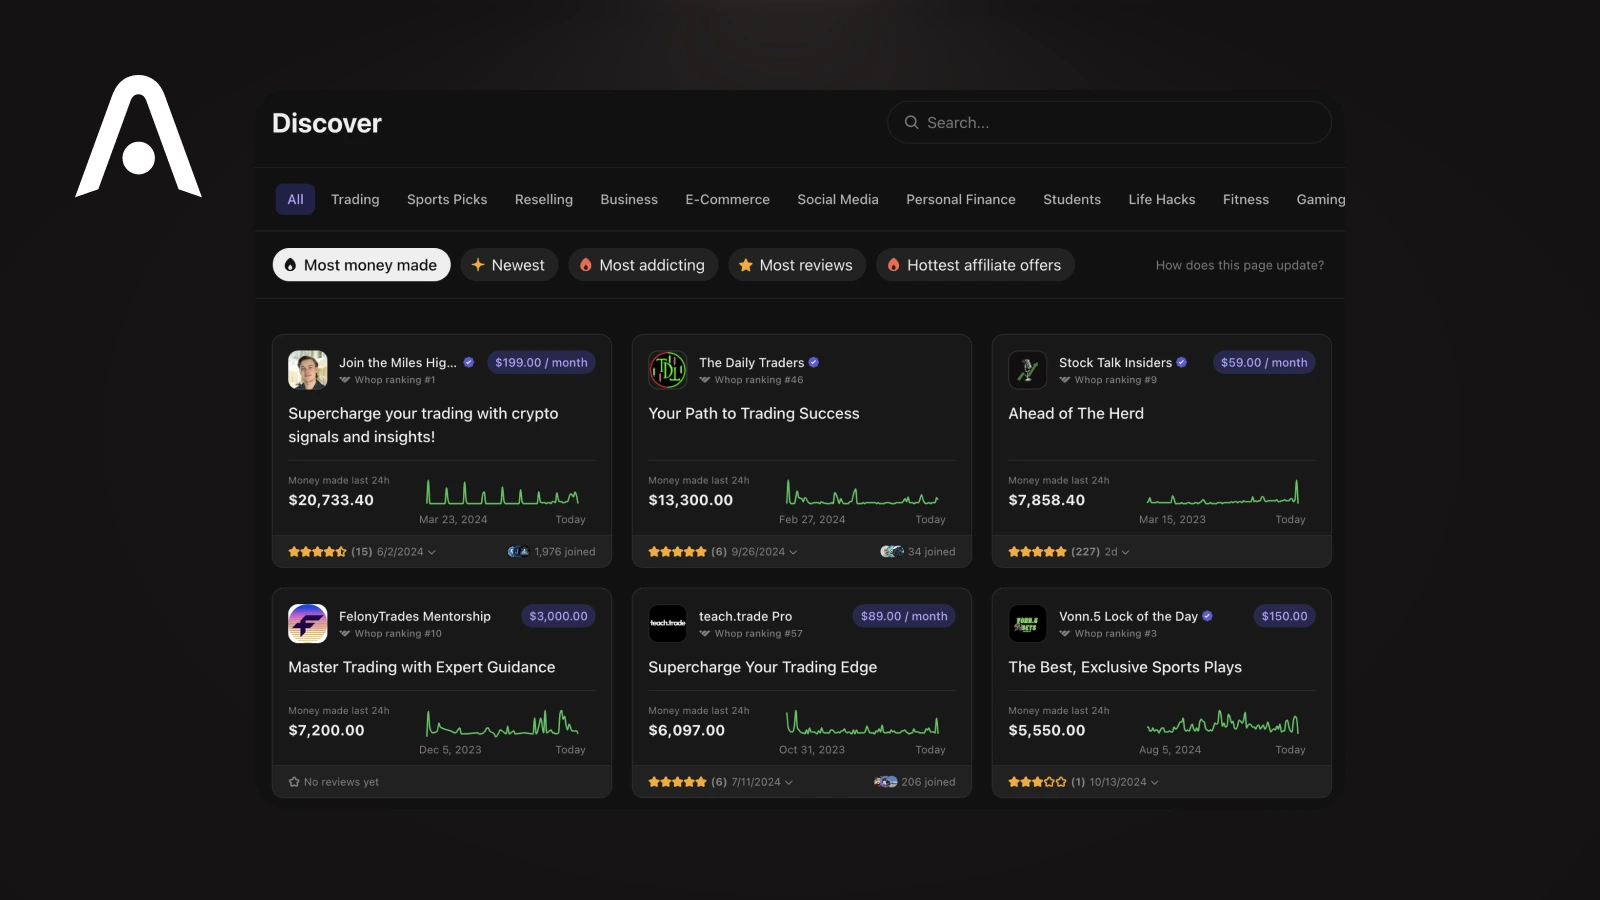Viewport: 1600px width, 900px height.
Task: Switch to the Sports Picks tab
Action: click(447, 199)
